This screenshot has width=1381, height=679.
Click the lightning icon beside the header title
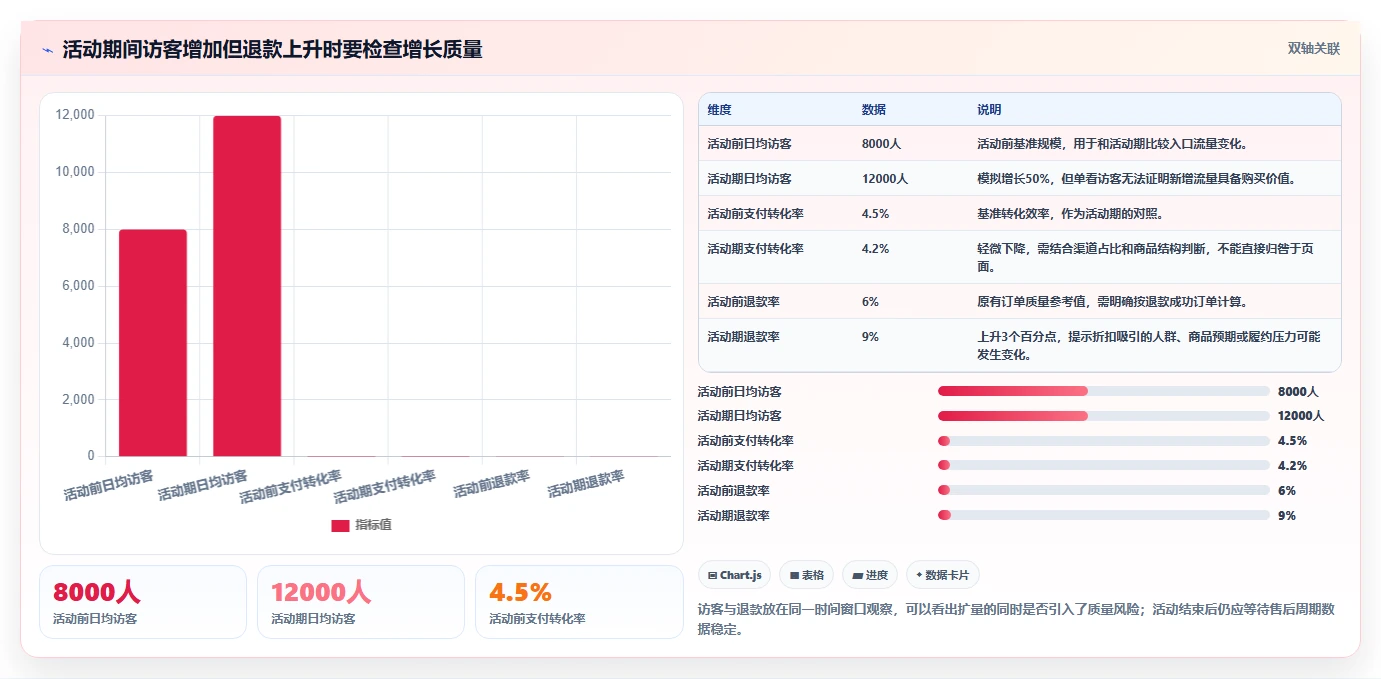tap(47, 50)
